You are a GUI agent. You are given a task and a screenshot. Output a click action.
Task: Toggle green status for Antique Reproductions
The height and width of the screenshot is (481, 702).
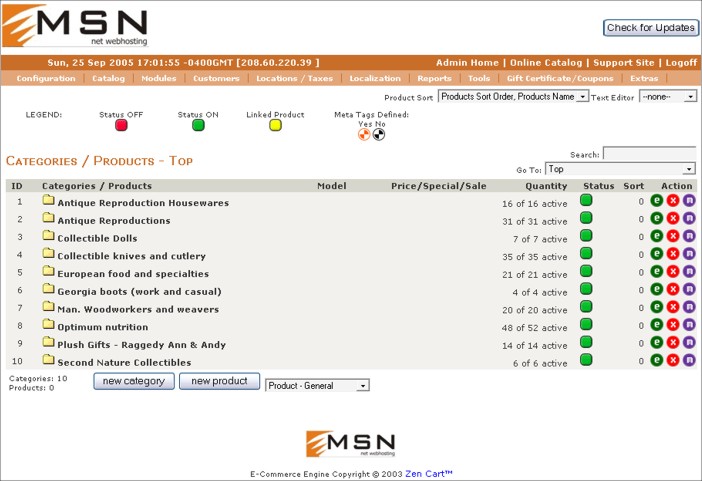click(587, 219)
